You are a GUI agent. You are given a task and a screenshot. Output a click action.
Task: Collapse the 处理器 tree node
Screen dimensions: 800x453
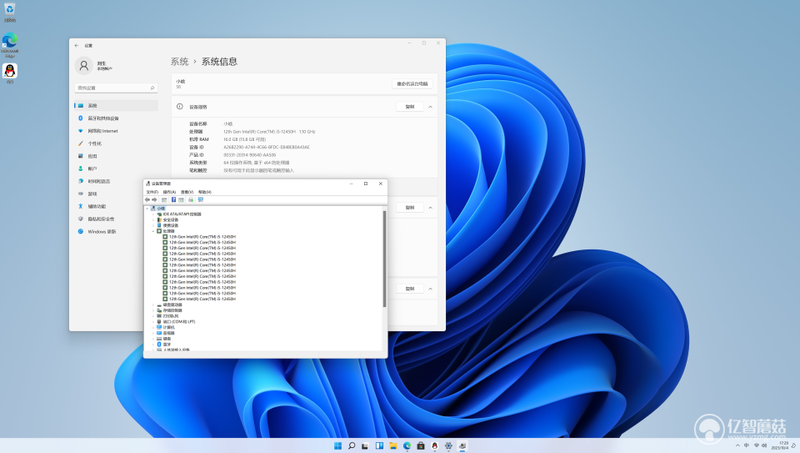(x=153, y=231)
